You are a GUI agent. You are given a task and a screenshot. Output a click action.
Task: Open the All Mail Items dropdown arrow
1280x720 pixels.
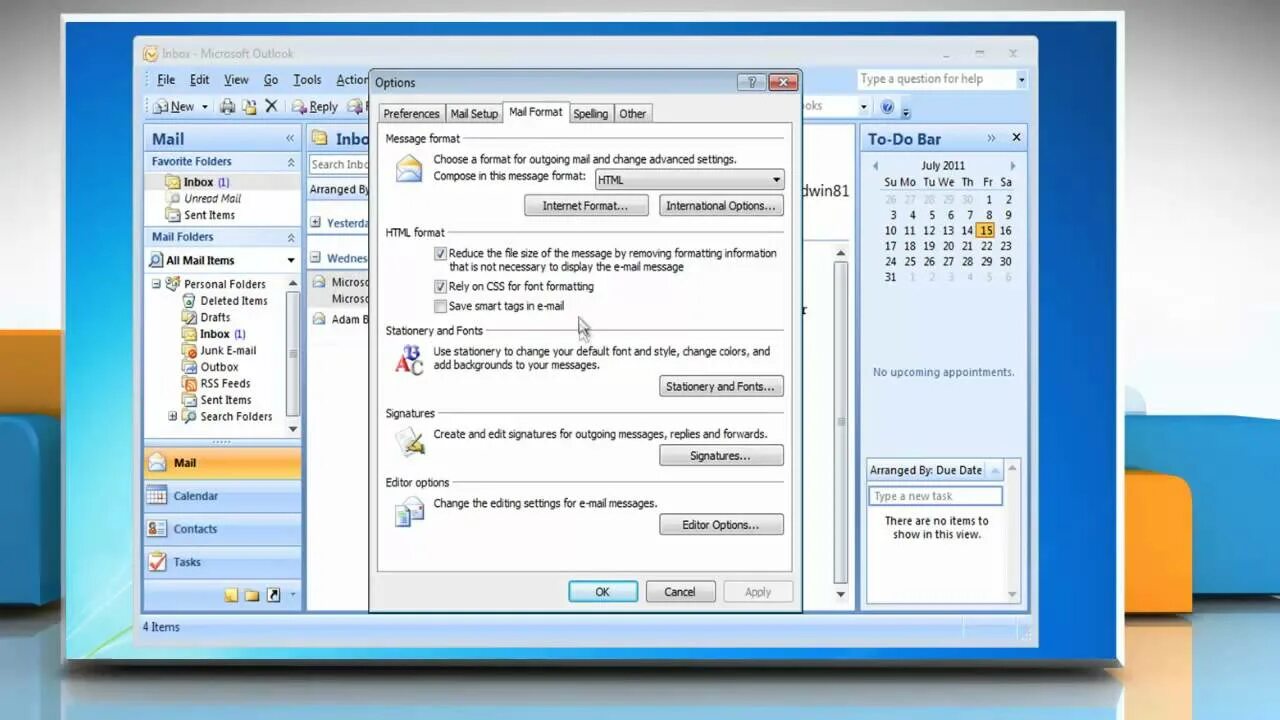(291, 260)
